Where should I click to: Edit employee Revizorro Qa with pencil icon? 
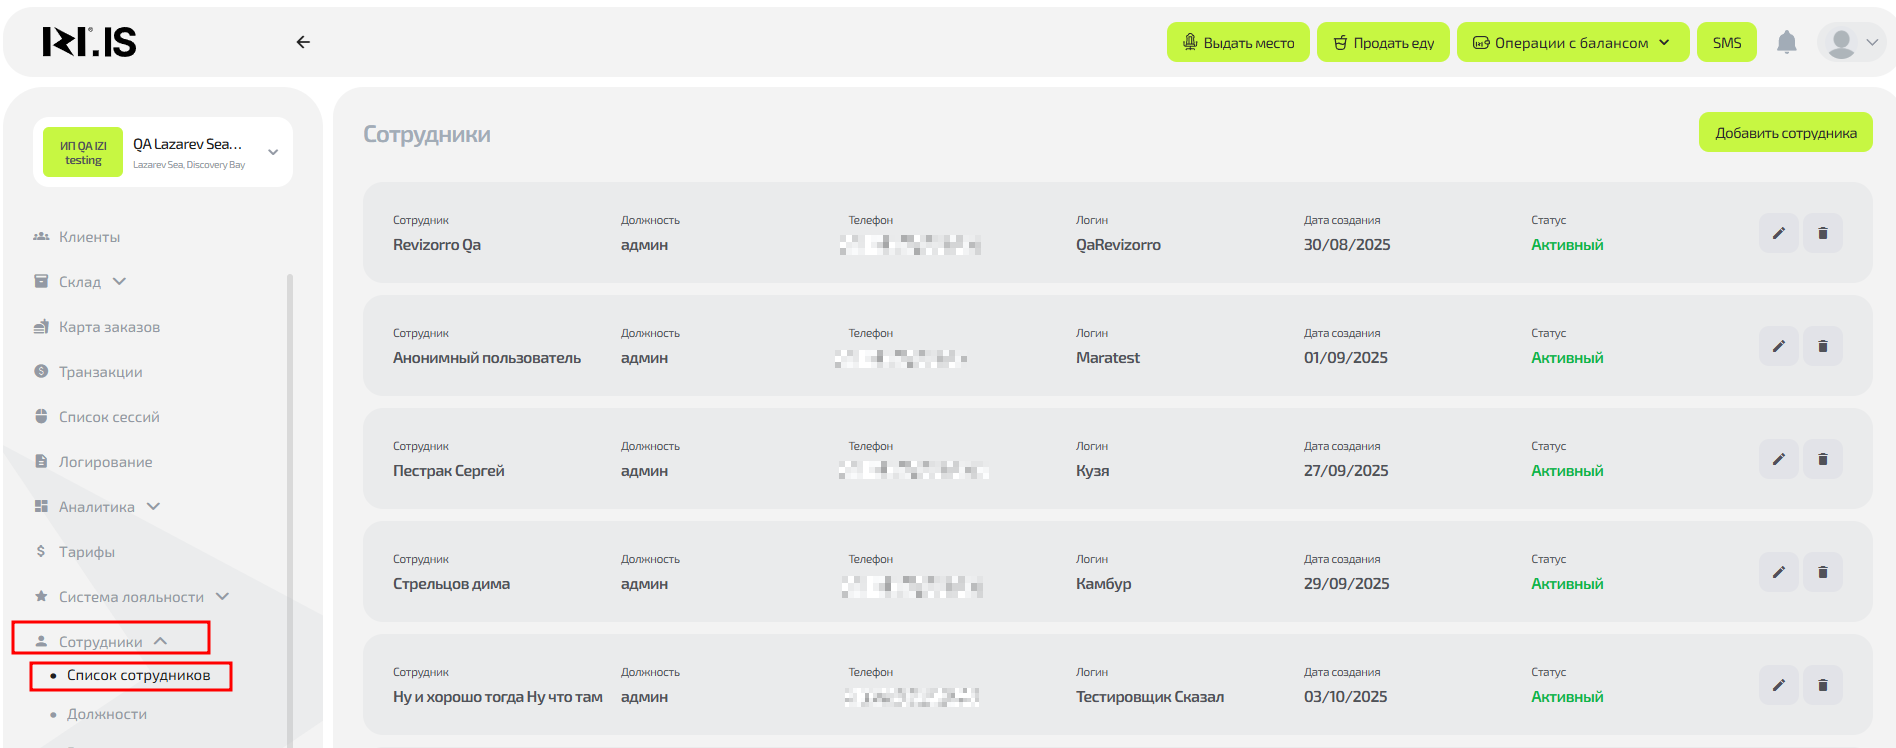(x=1778, y=233)
